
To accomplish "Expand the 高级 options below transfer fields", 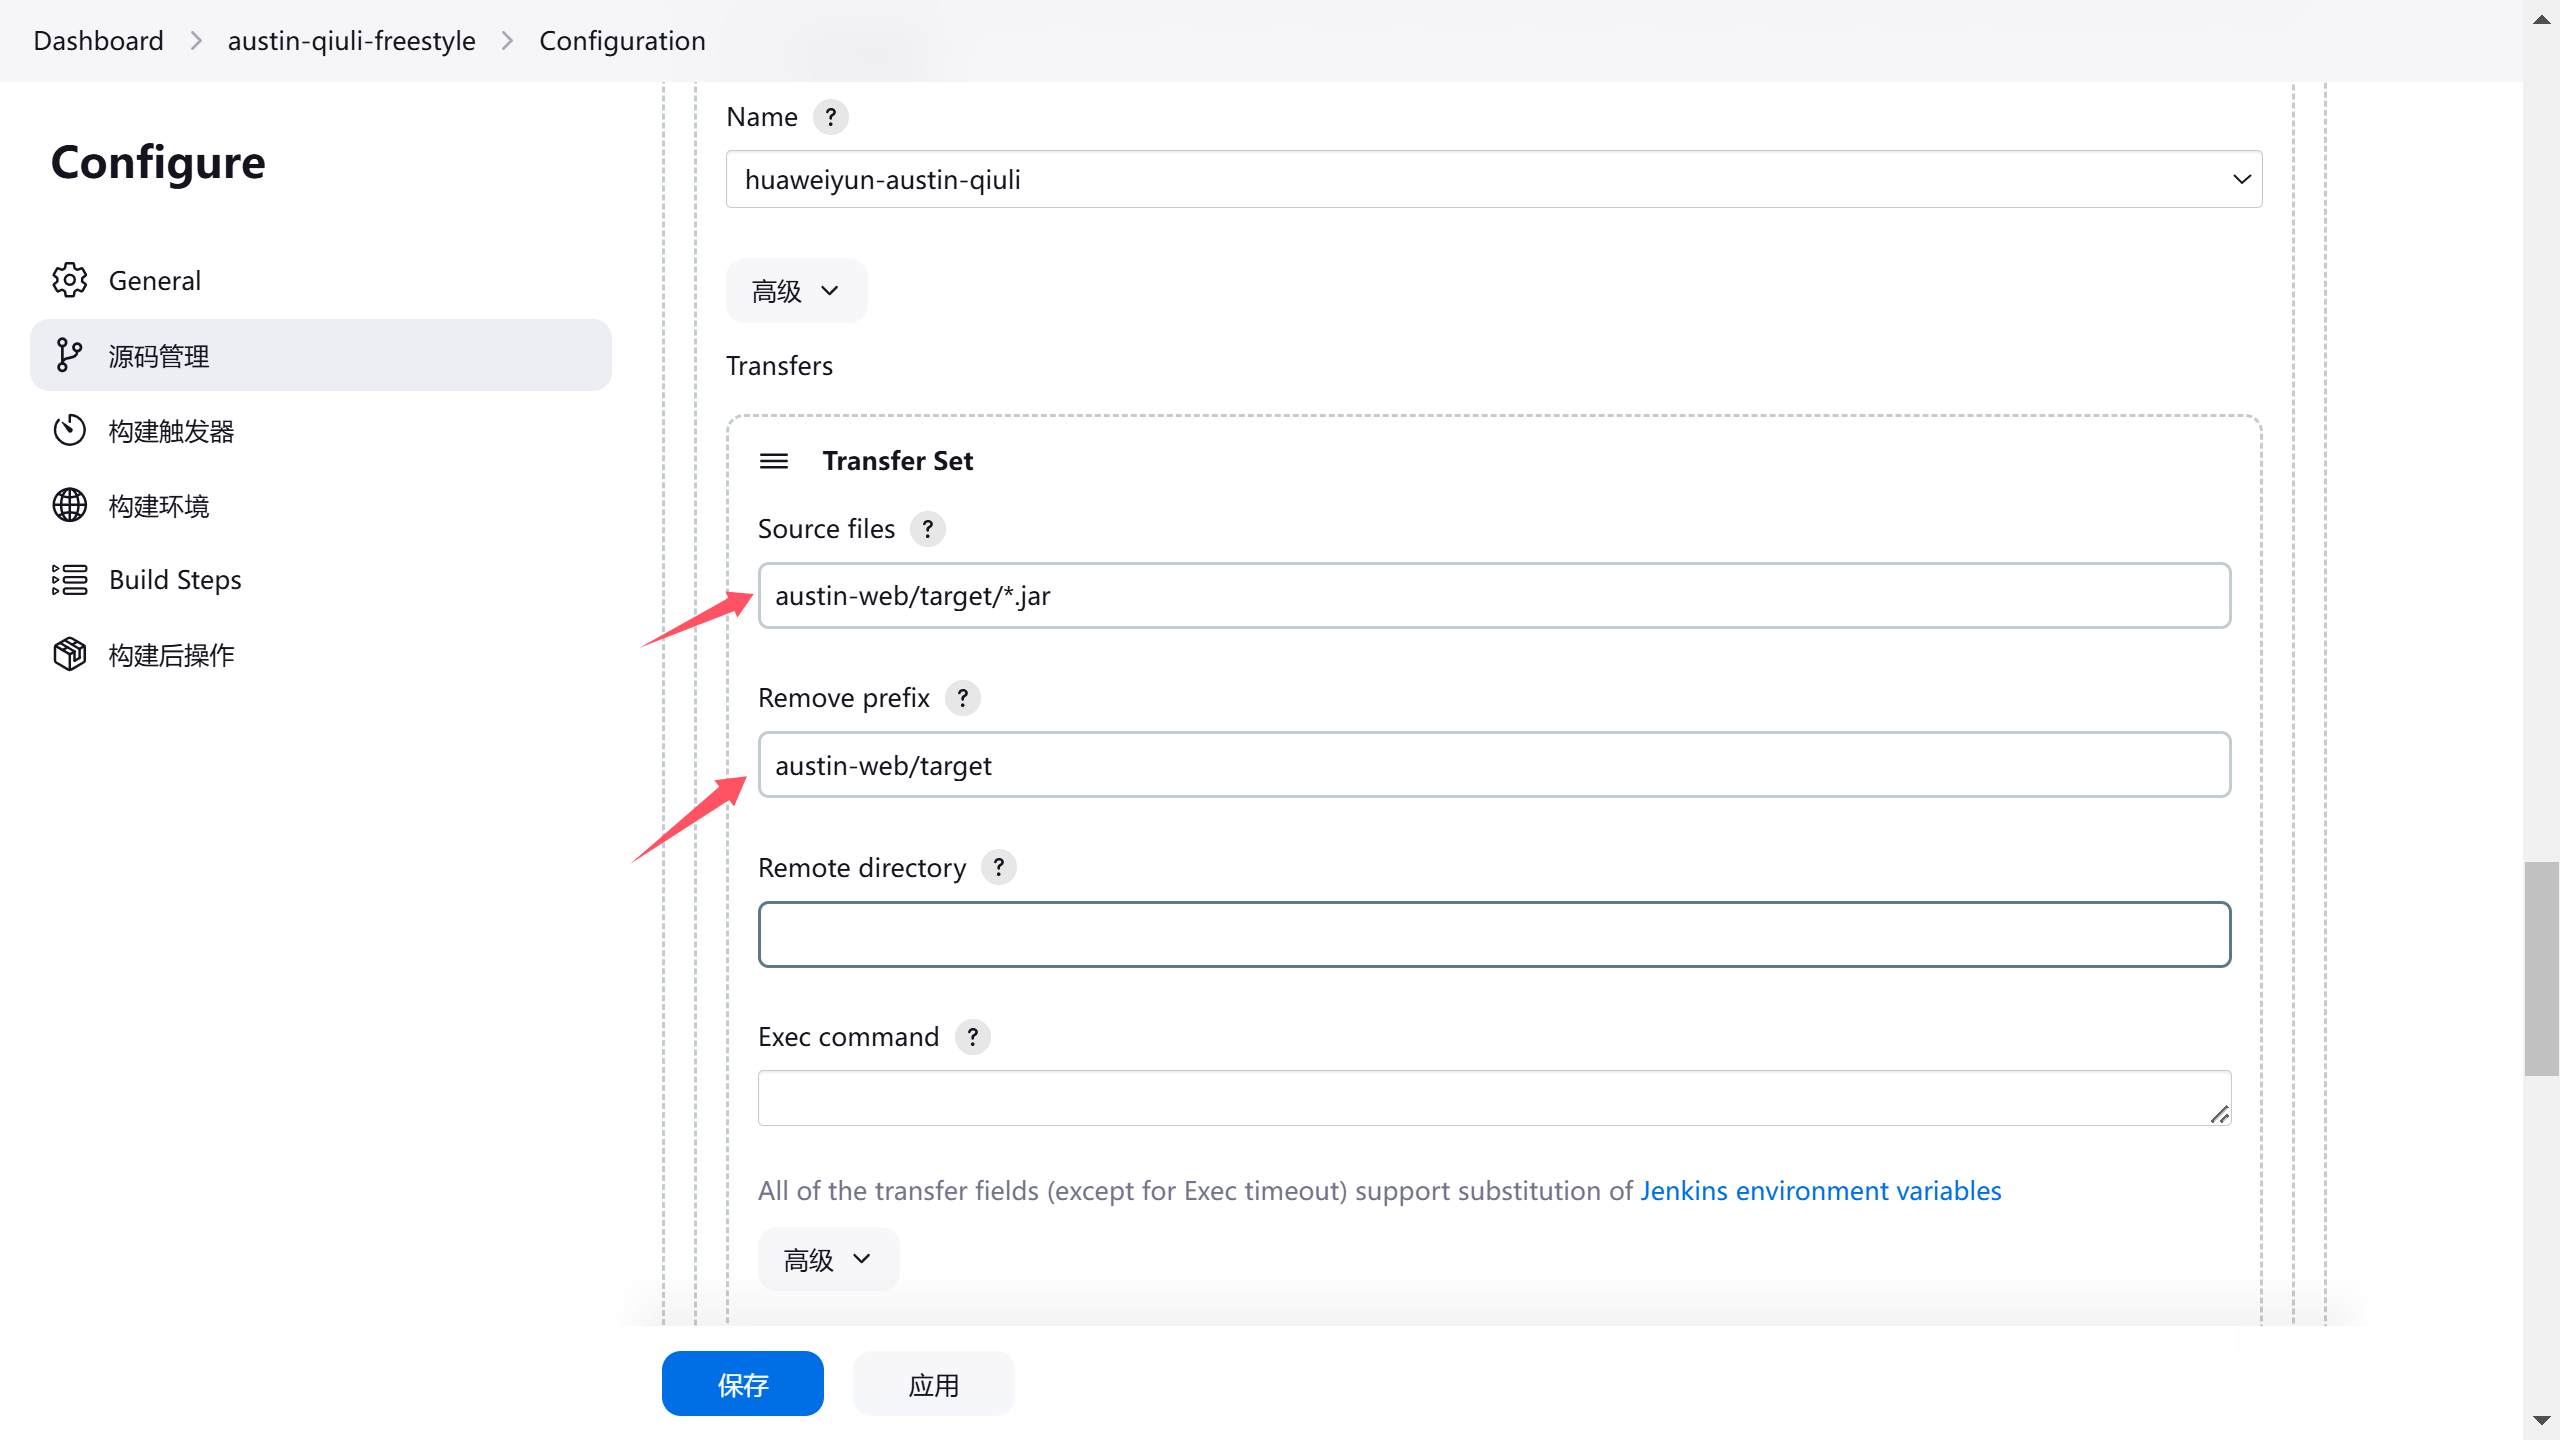I will pos(828,1260).
